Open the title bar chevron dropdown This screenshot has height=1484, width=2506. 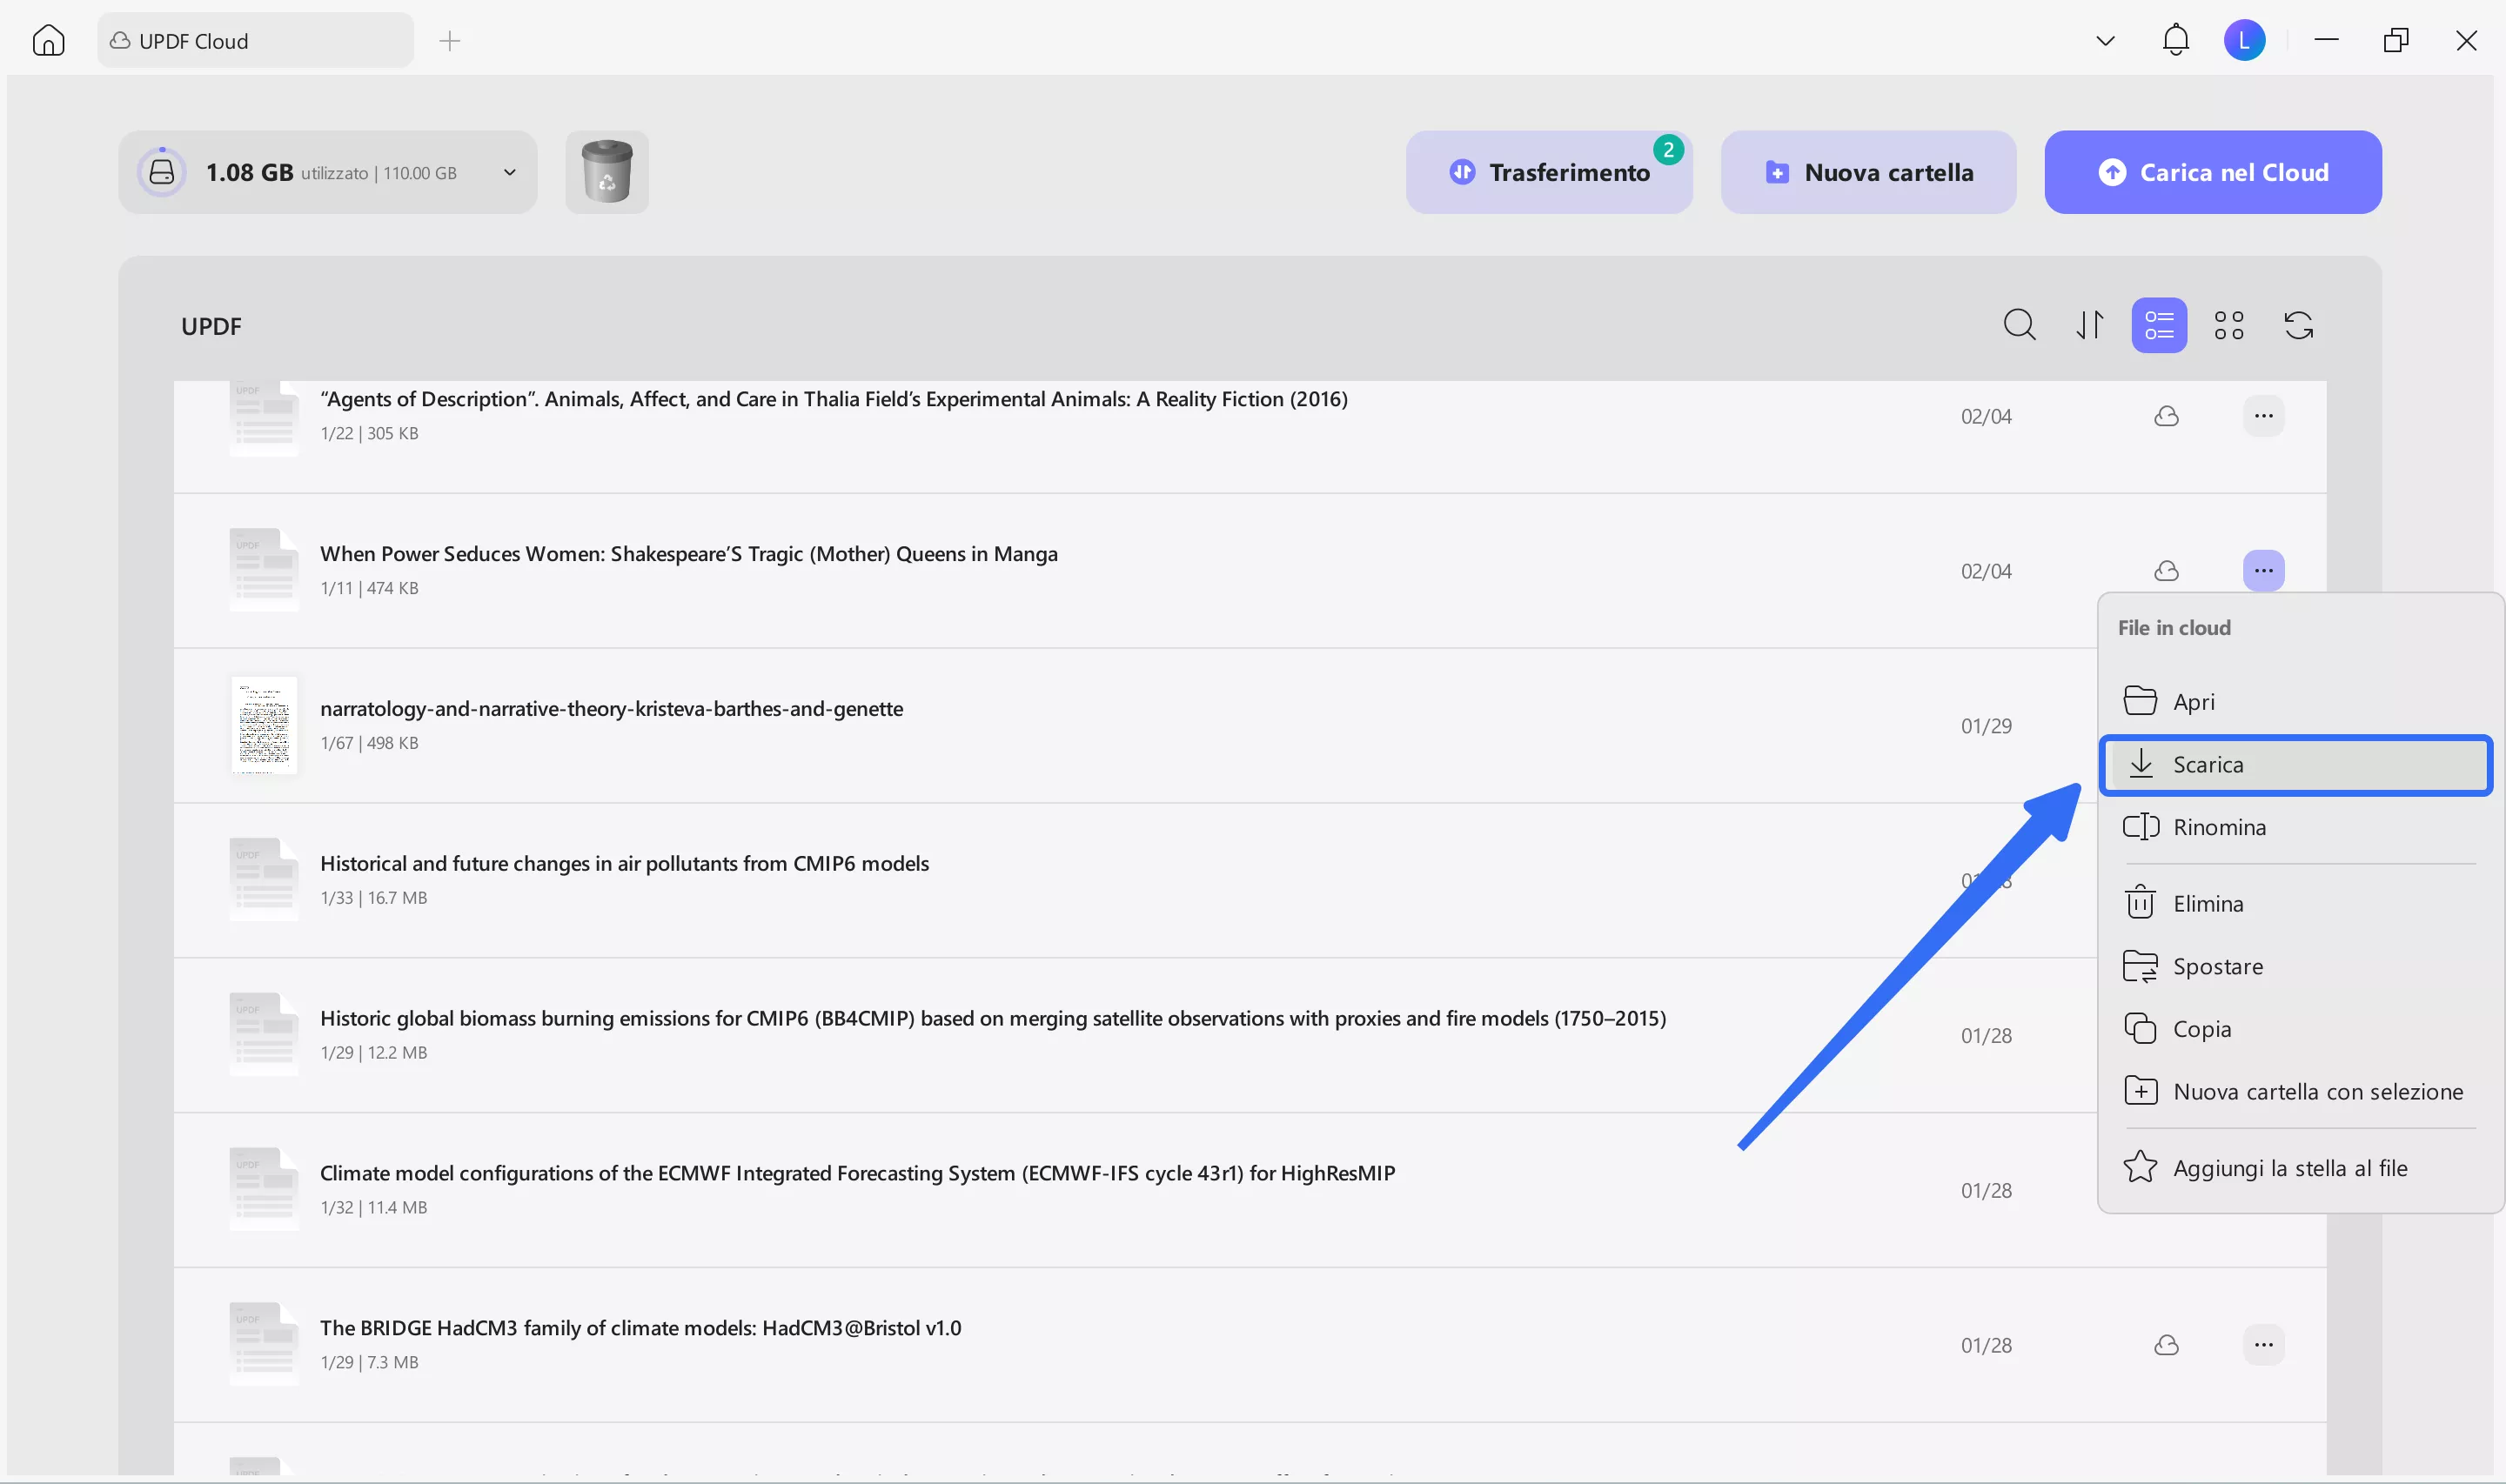coord(2105,40)
